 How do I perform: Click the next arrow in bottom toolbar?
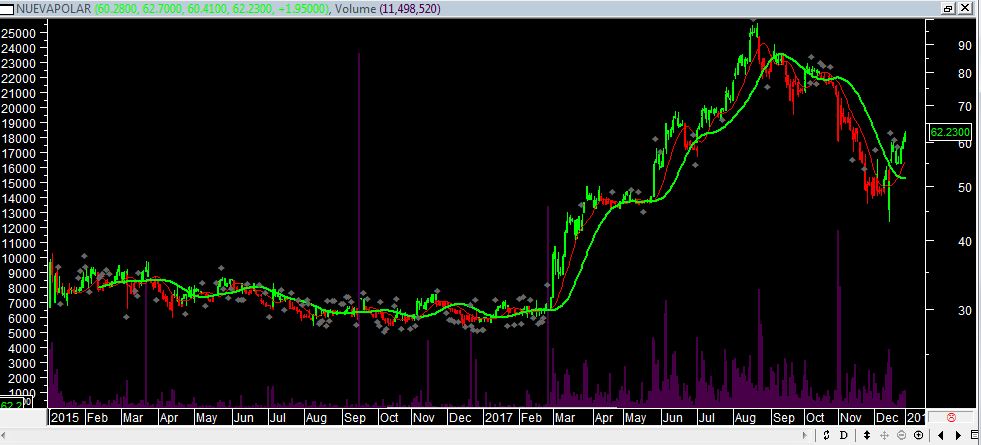pos(958,435)
